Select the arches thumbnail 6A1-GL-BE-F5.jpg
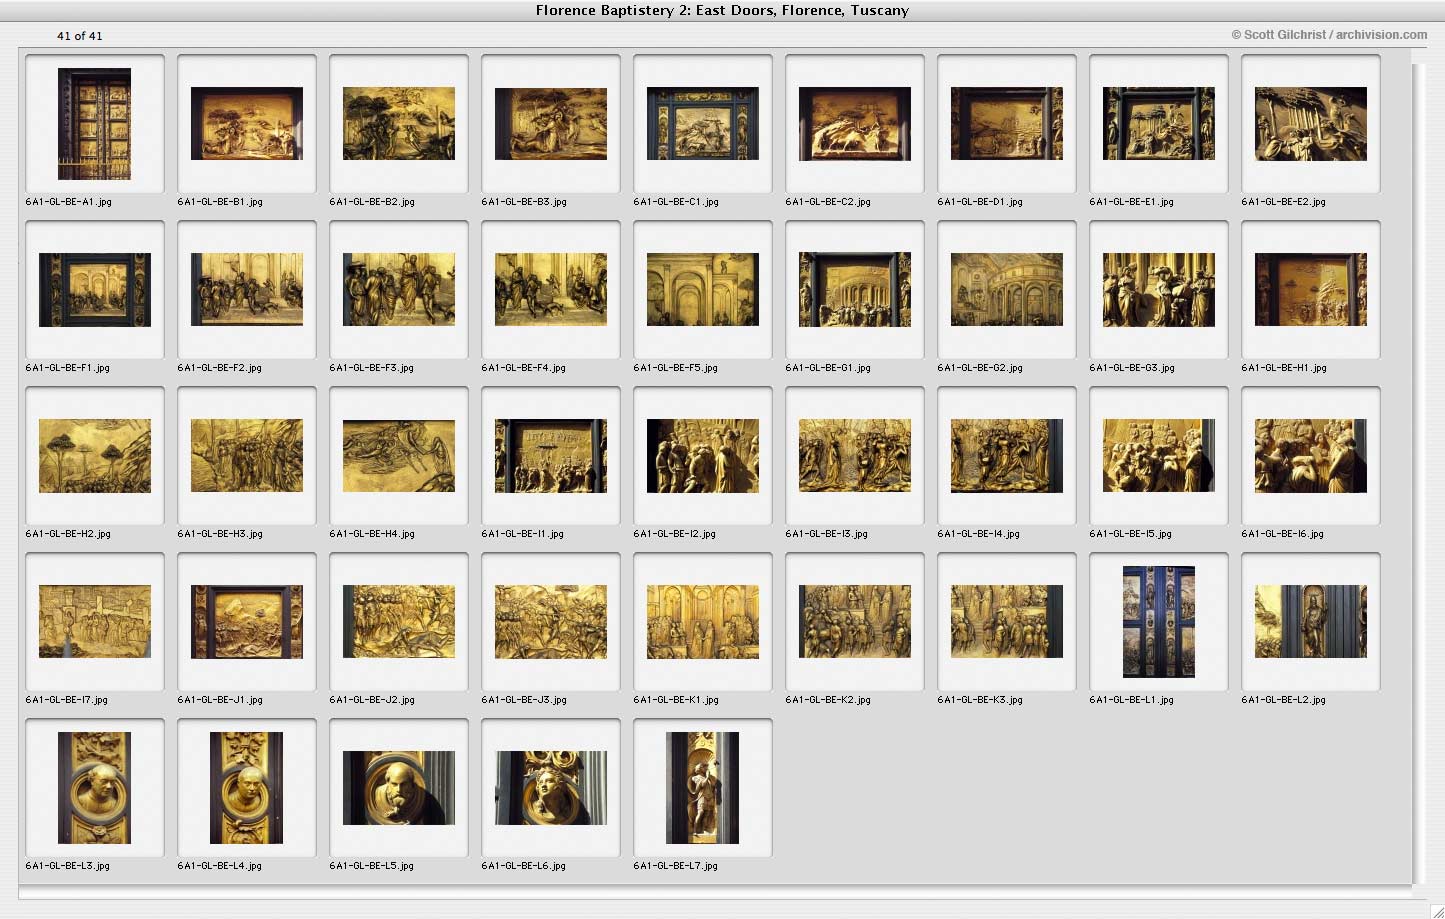The height and width of the screenshot is (919, 1445). 703,290
